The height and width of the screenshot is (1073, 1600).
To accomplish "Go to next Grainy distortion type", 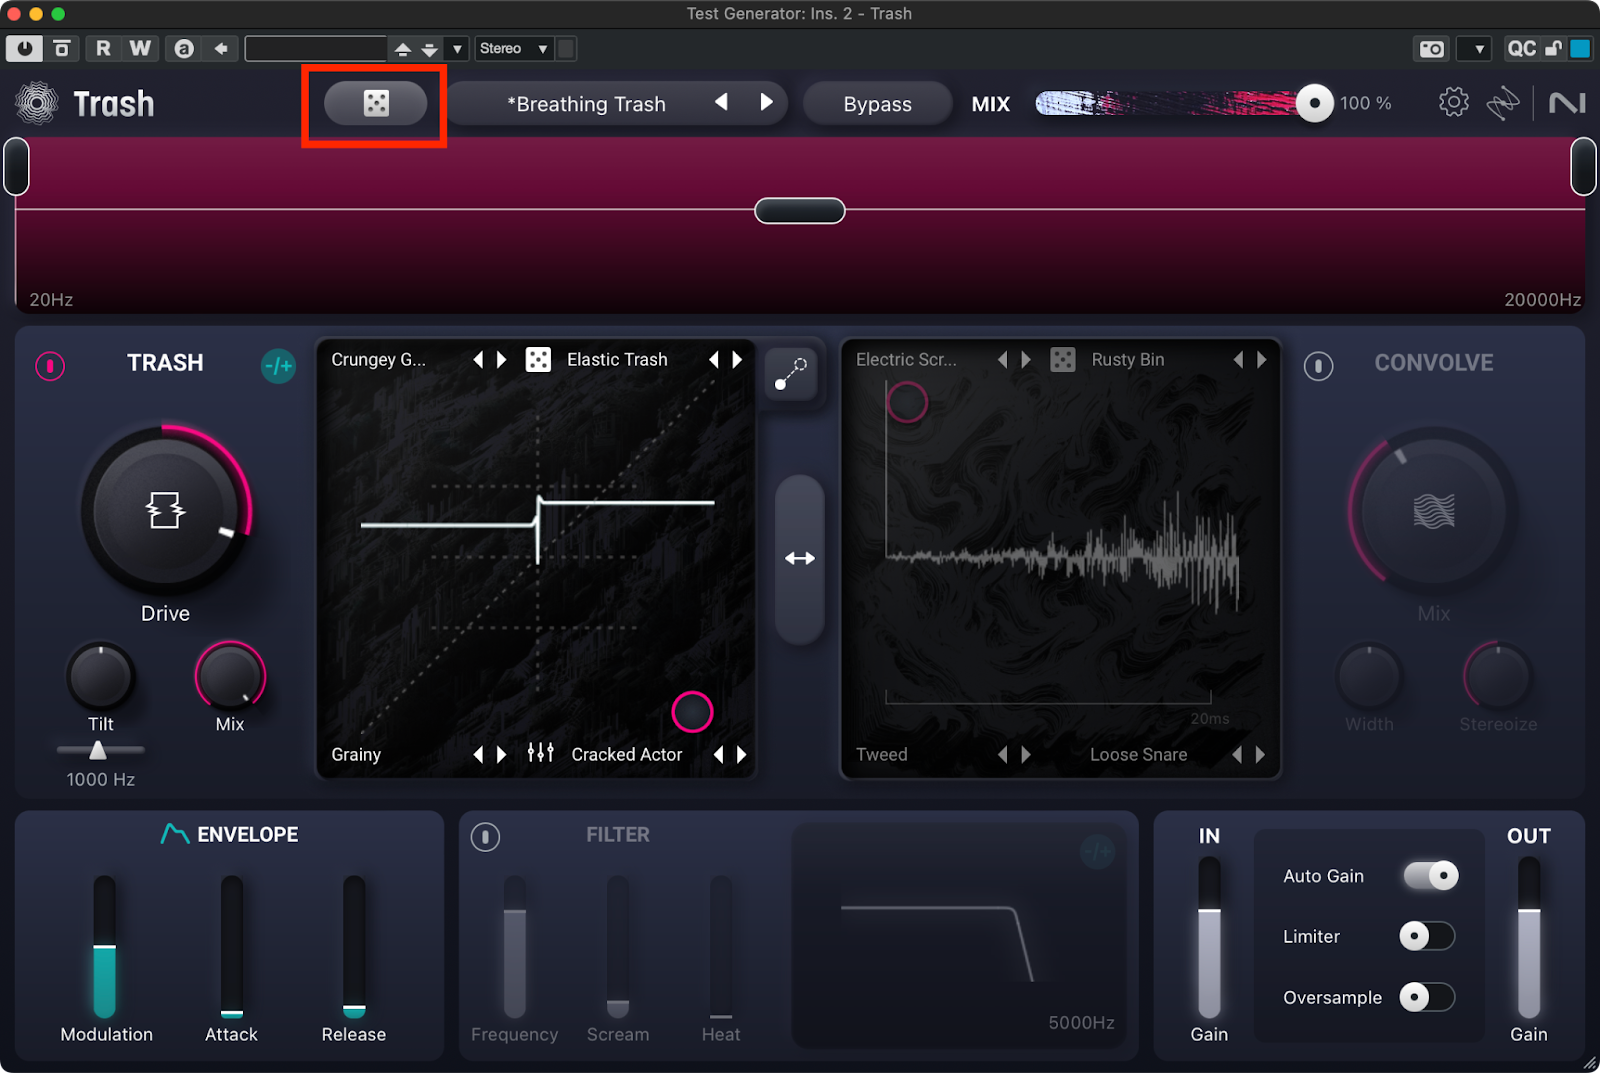I will 502,754.
